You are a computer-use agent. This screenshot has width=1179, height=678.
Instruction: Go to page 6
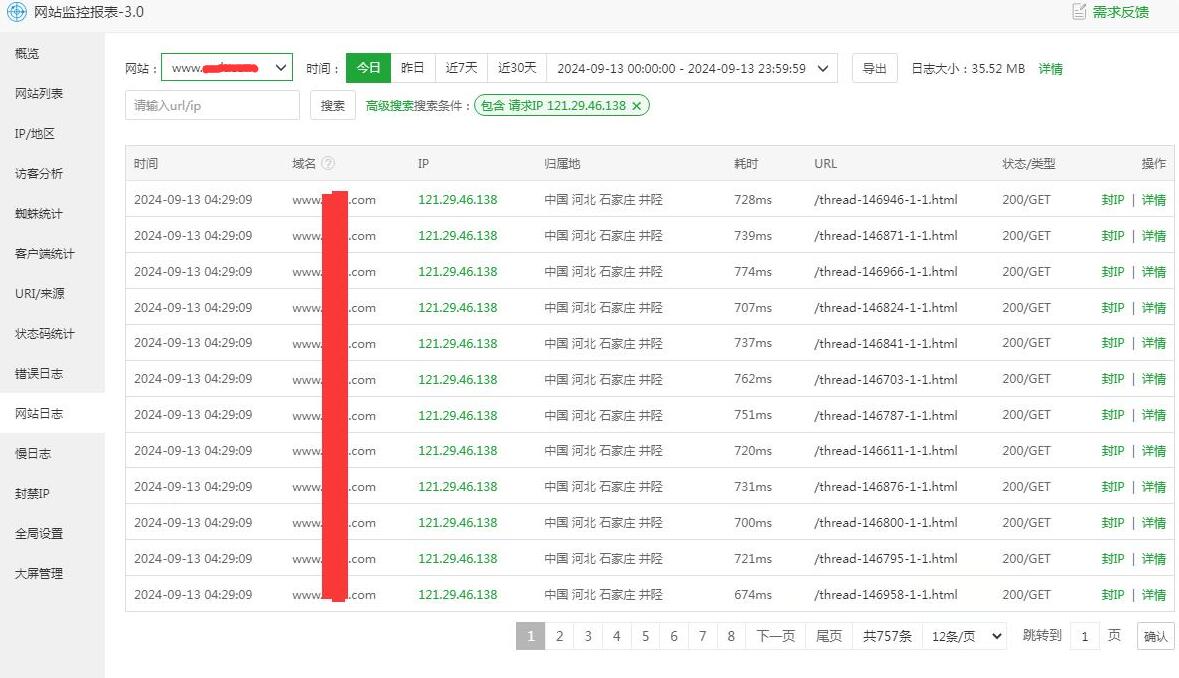point(674,637)
